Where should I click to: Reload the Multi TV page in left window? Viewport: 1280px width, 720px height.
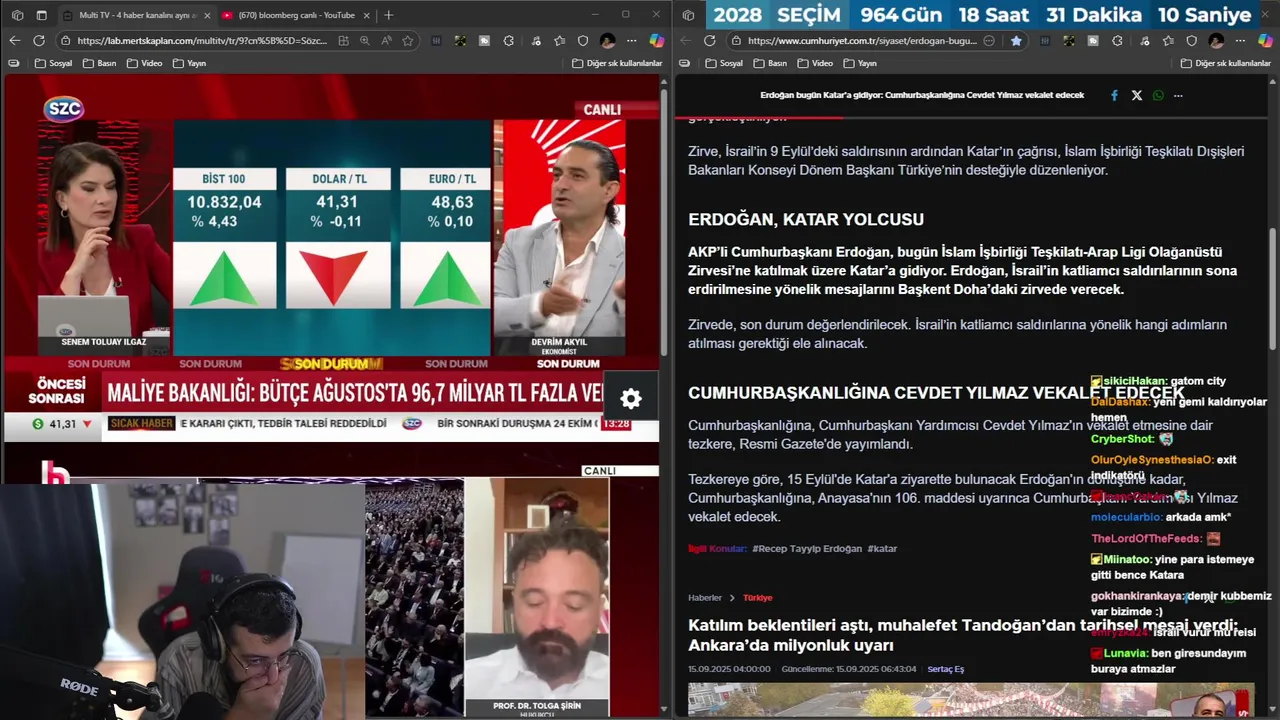coord(39,40)
